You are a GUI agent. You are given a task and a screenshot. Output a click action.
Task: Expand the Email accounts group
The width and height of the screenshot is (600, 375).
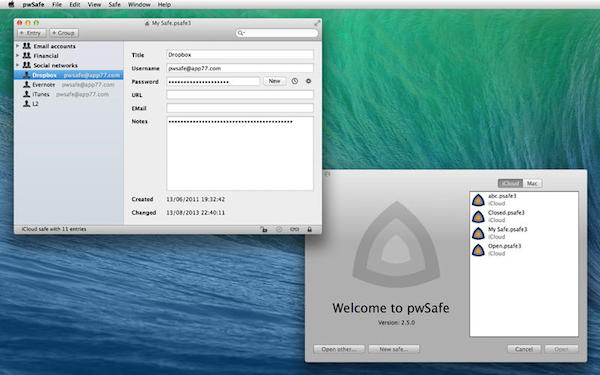coord(18,46)
